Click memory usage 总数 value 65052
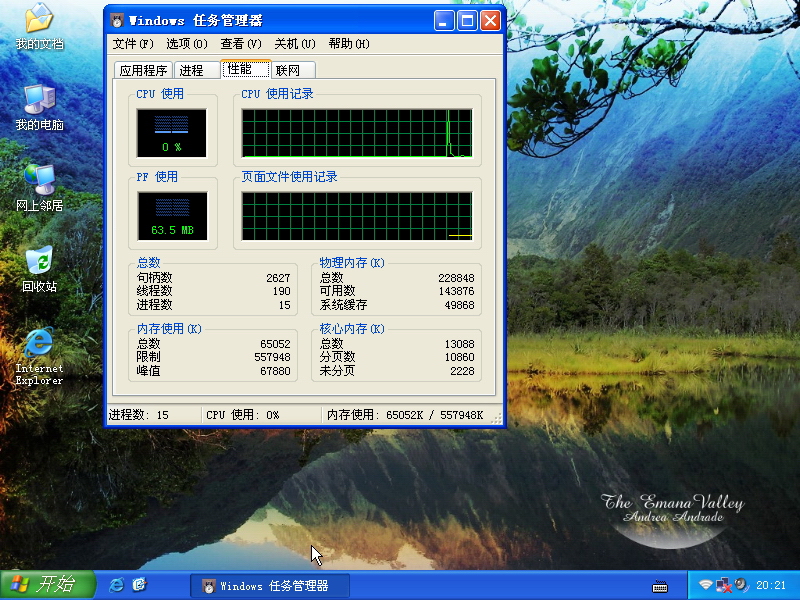Screen dimensions: 800x600 click(276, 344)
